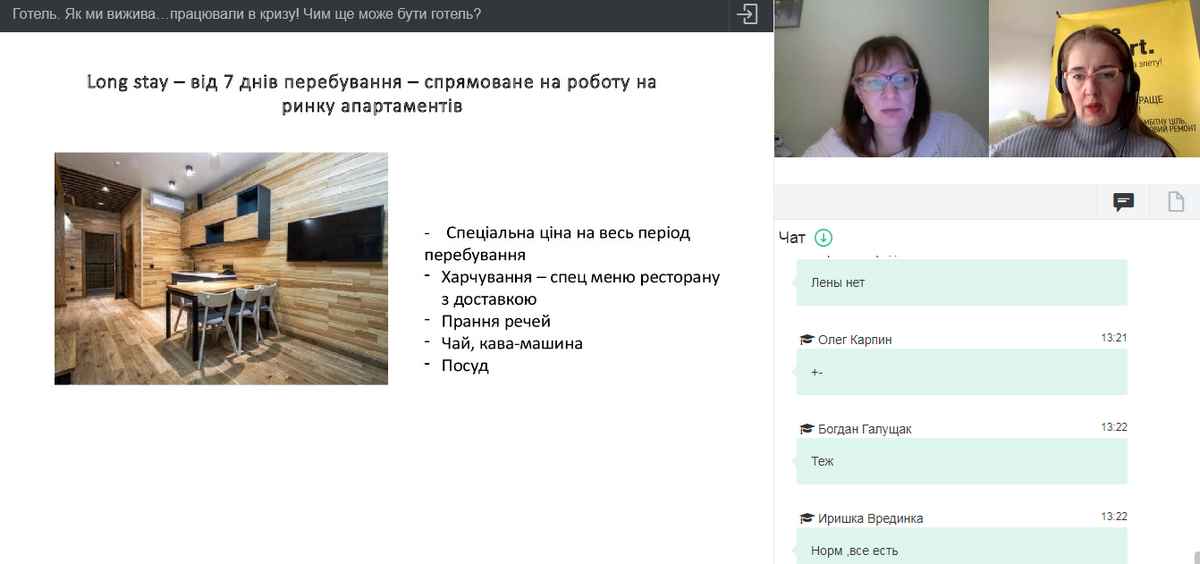Click the green scroll-down arrow beside Чат

(823, 238)
